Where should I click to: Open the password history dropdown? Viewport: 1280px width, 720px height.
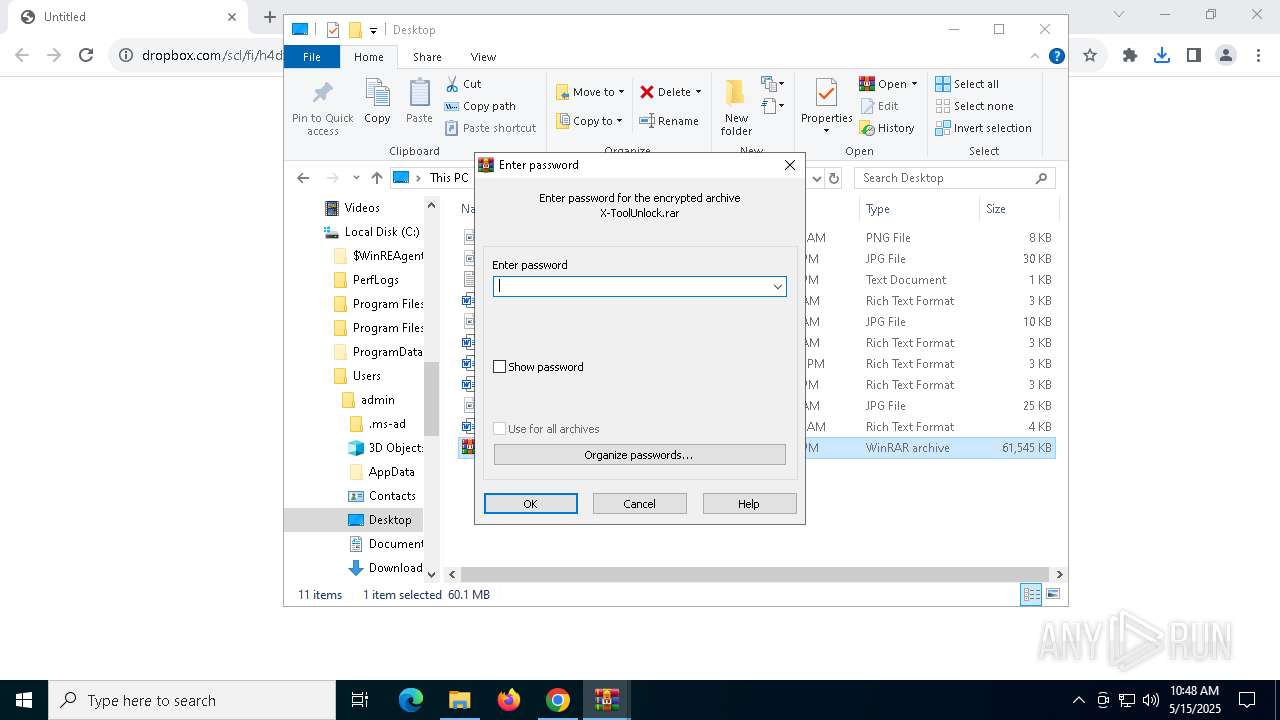(x=777, y=287)
